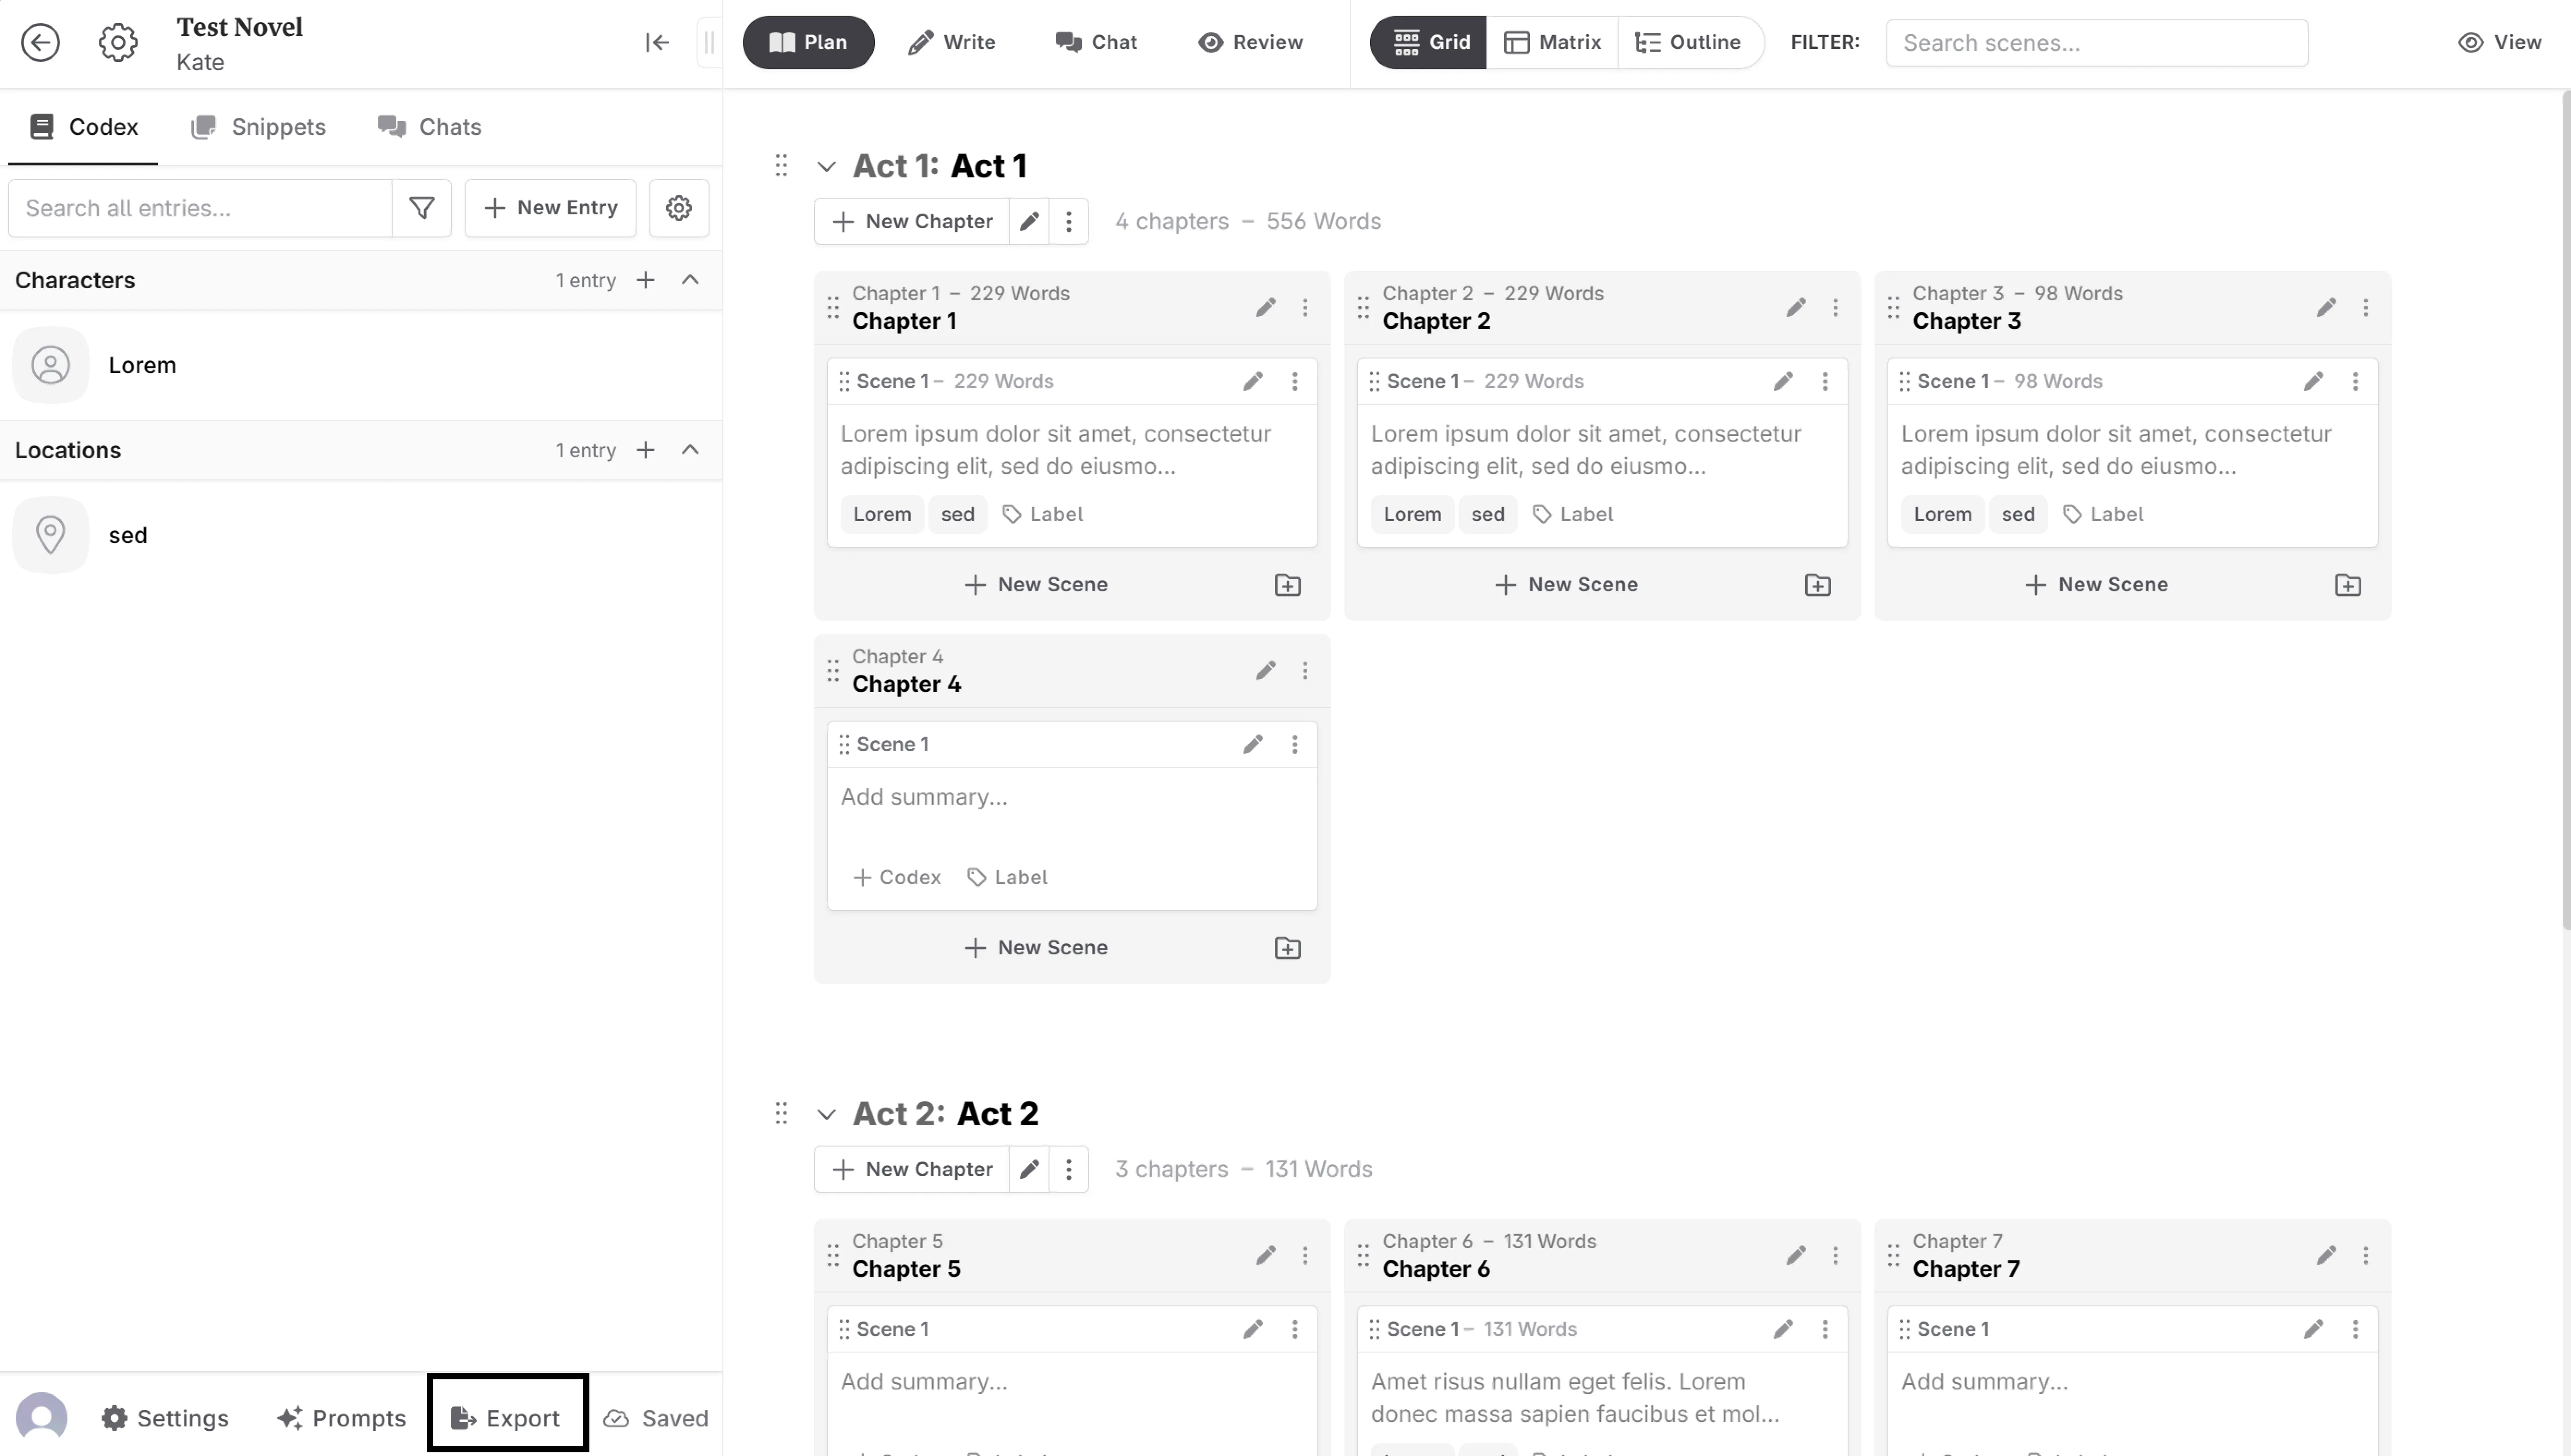2571x1456 pixels.
Task: Collapse Act 2 section
Action: [x=826, y=1114]
